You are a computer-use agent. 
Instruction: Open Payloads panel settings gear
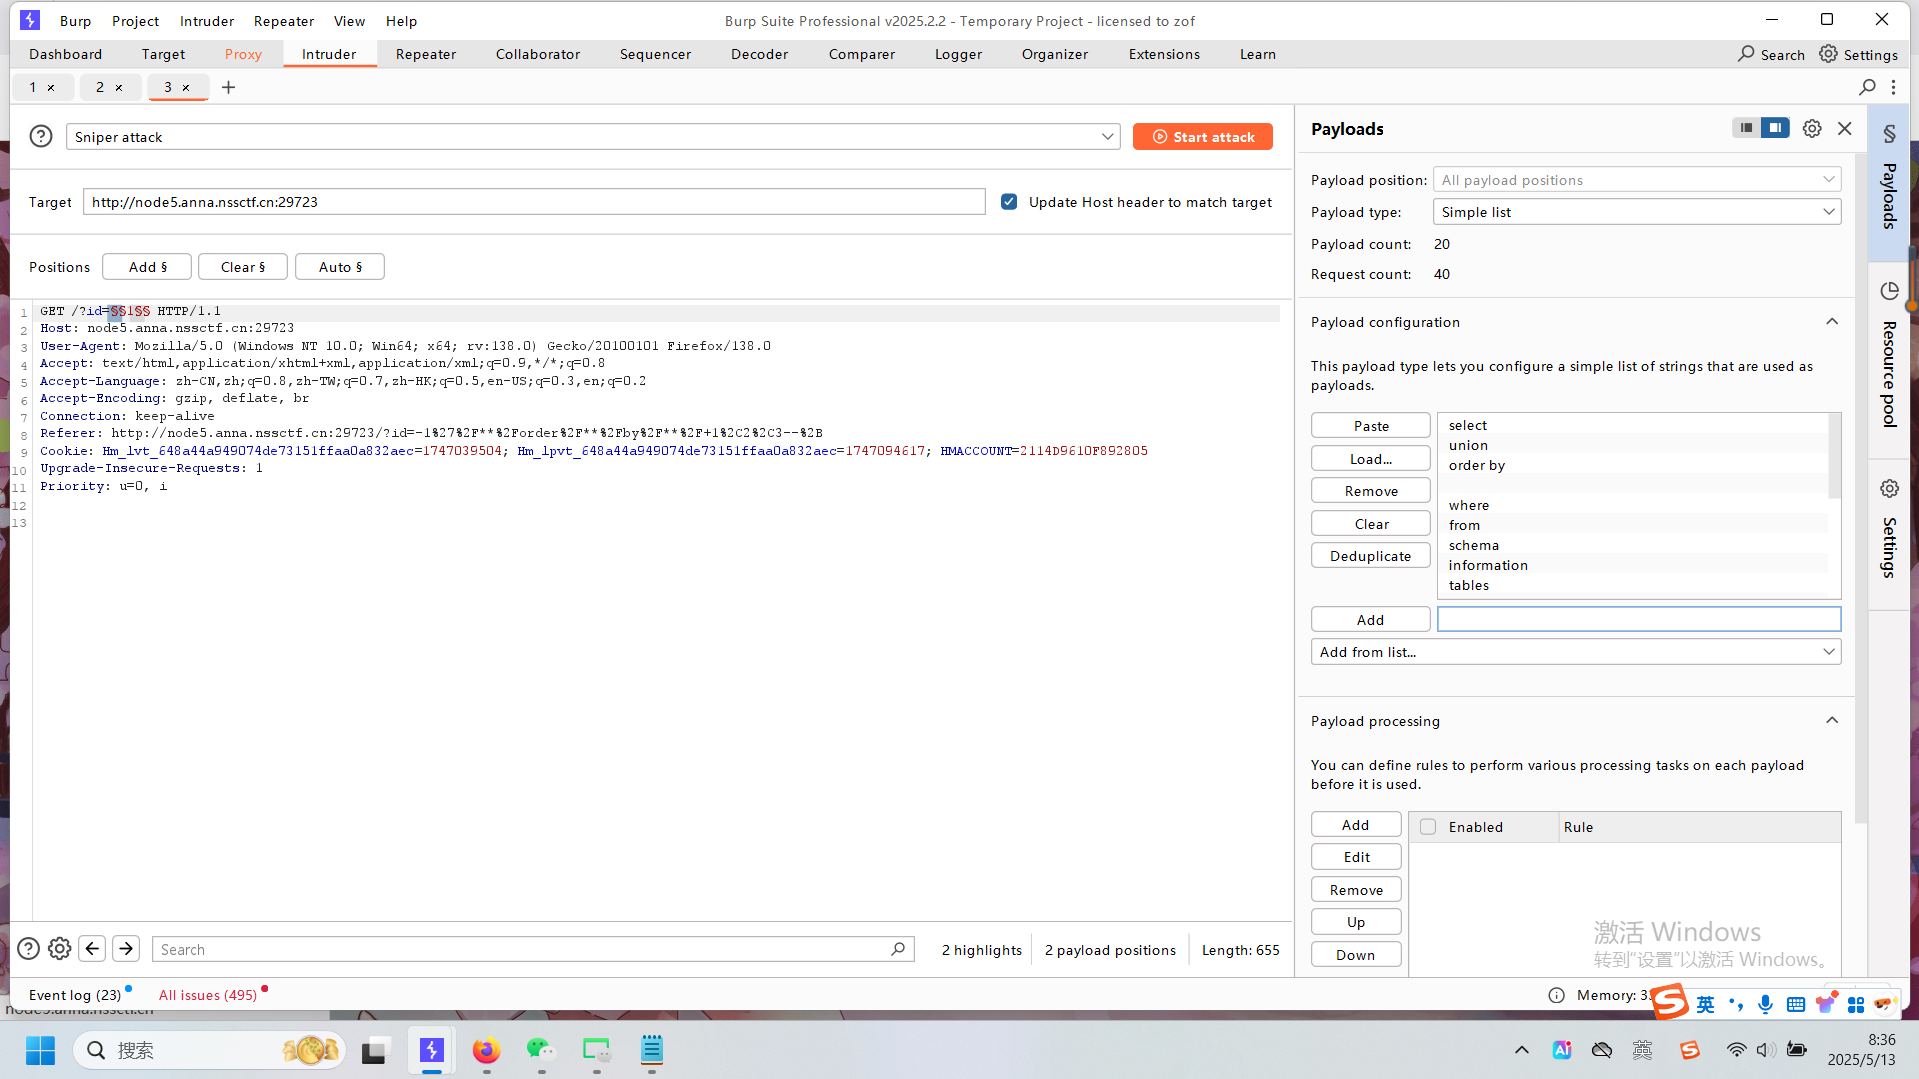[x=1812, y=129]
